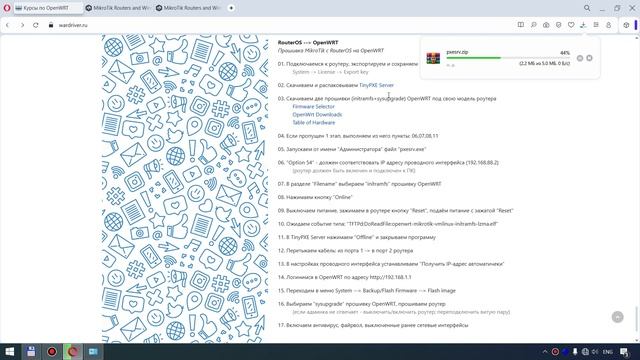The width and height of the screenshot is (640, 360).
Task: Open the Table of Hardware link
Action: tap(313, 122)
